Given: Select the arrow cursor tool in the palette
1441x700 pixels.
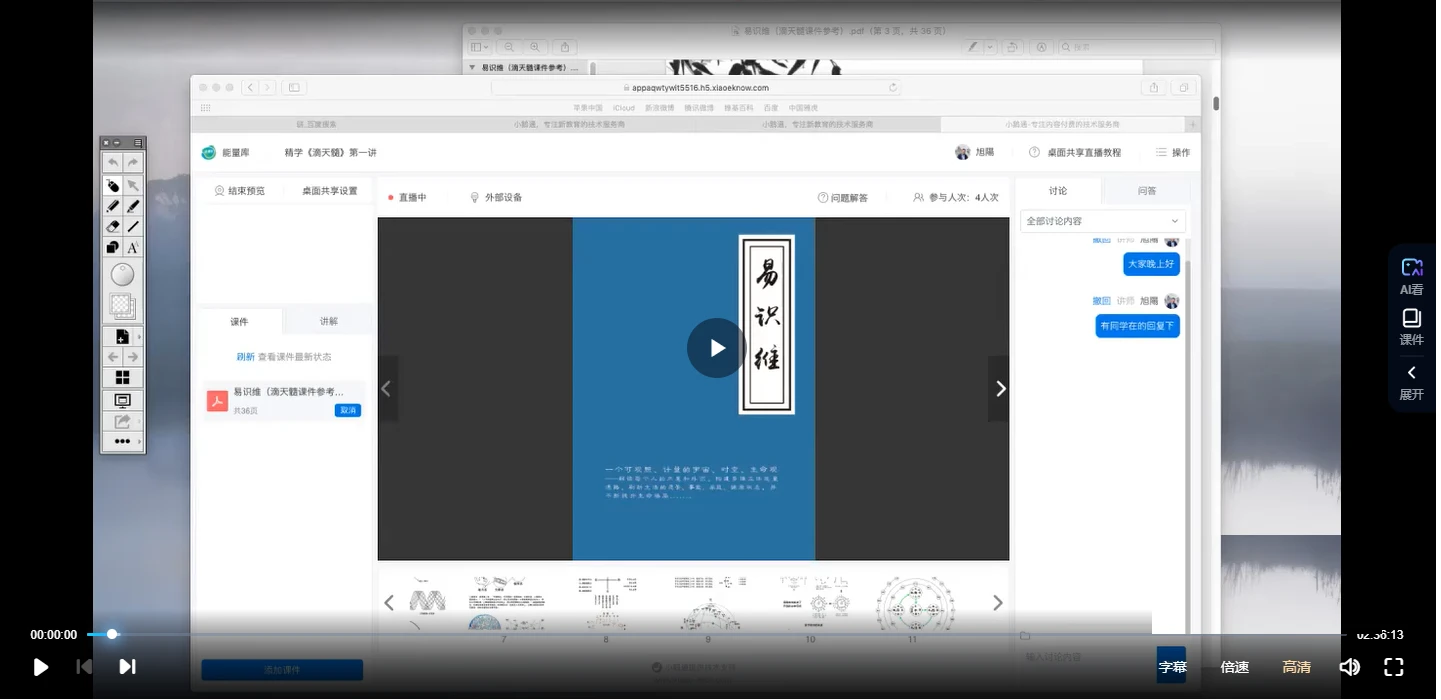Looking at the screenshot, I should coord(133,186).
